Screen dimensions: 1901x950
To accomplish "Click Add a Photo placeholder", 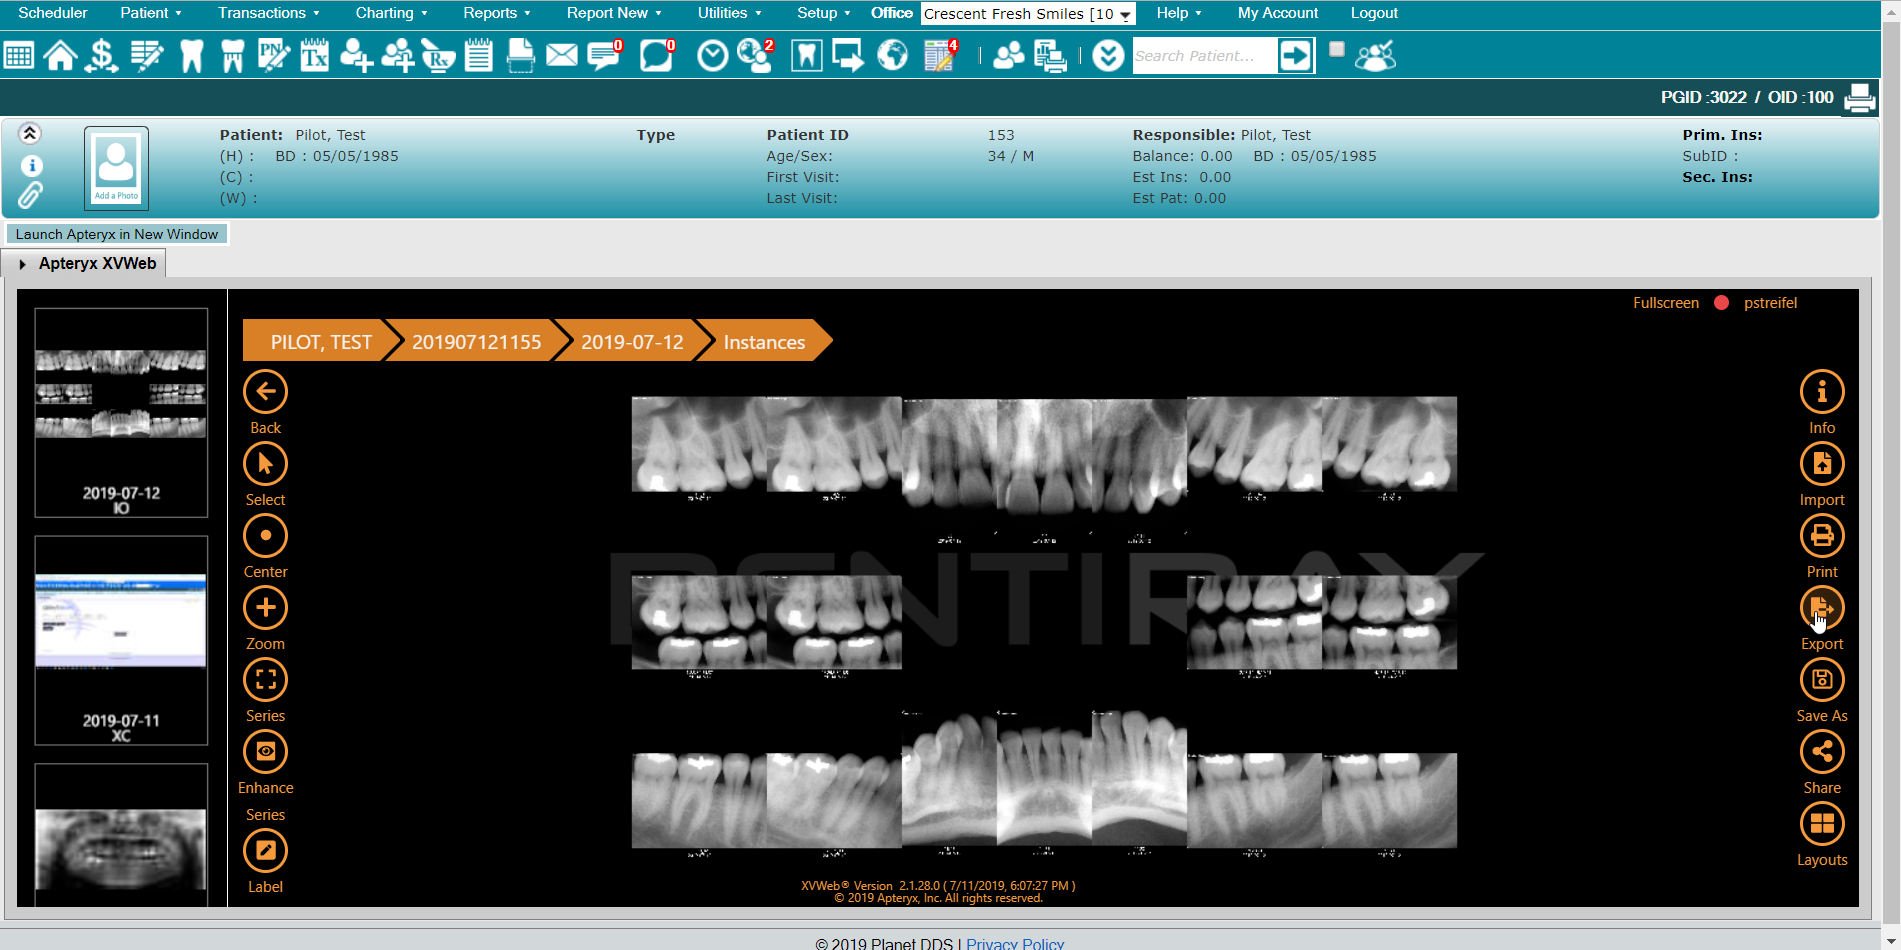I will pyautogui.click(x=116, y=167).
